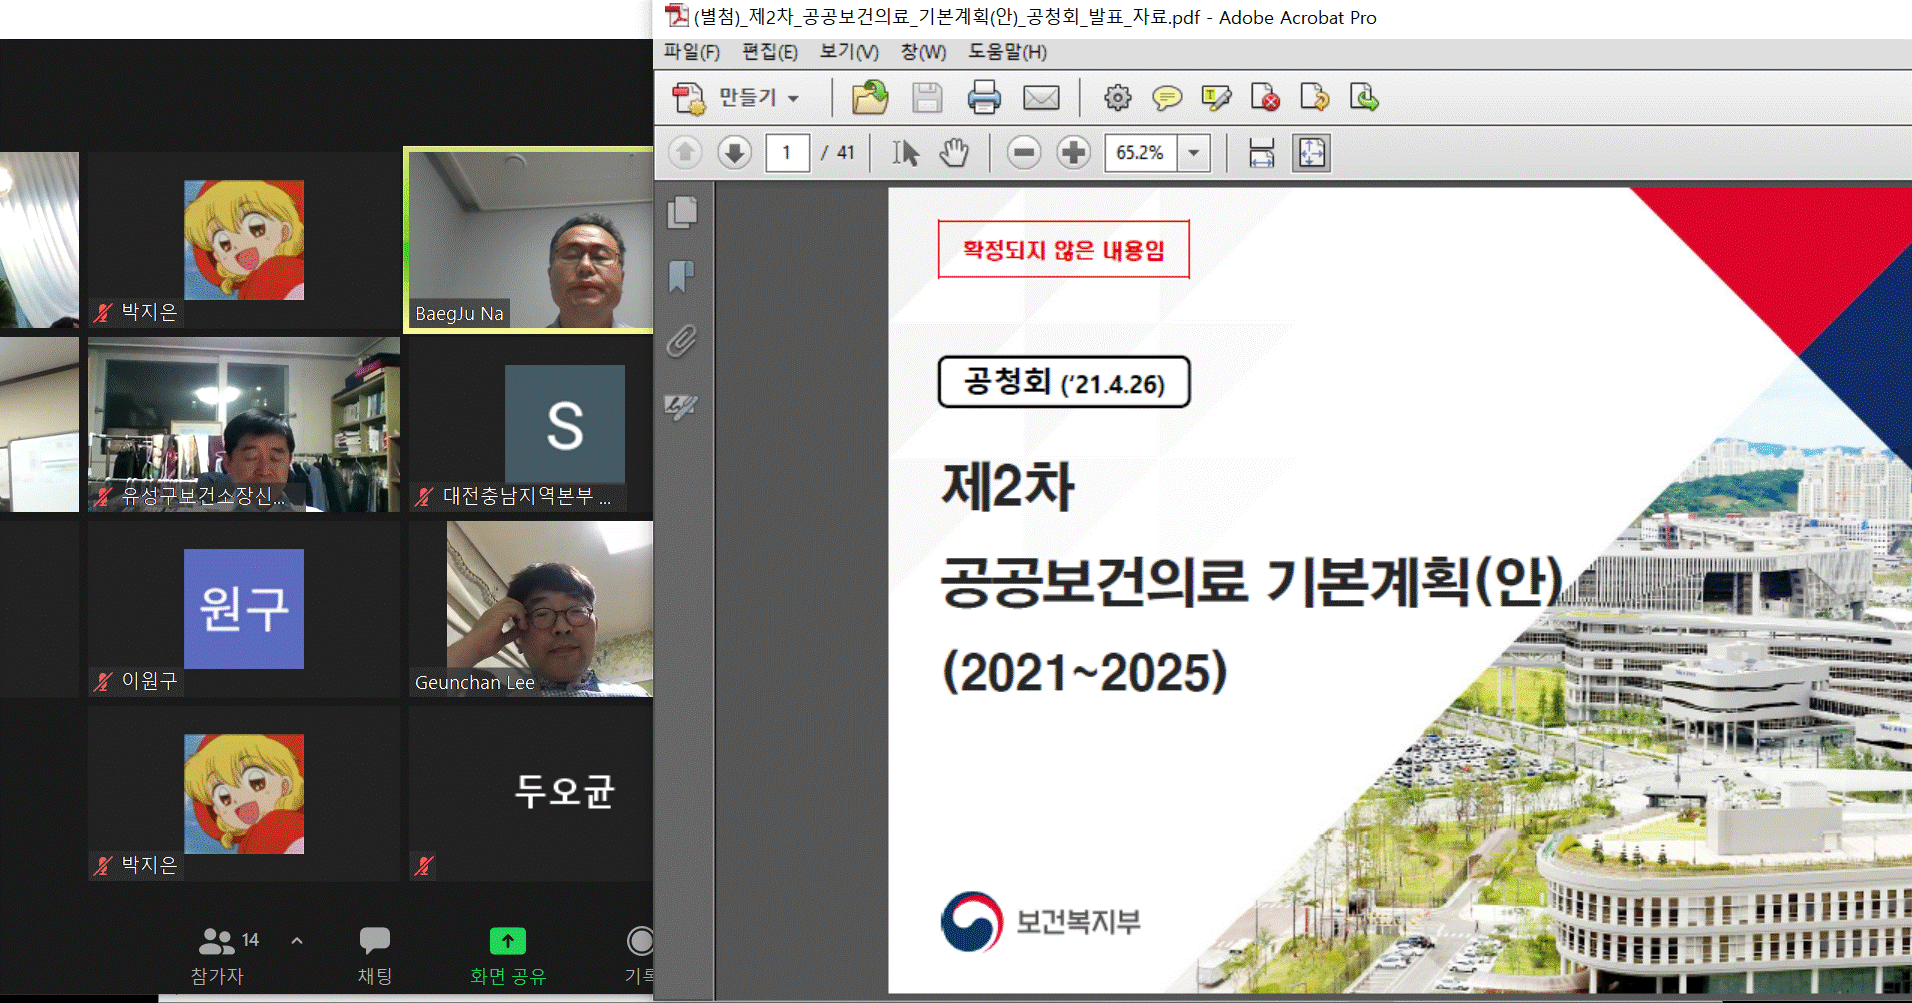
Task: Open the Bookmarks panel in sidebar
Action: [x=682, y=276]
